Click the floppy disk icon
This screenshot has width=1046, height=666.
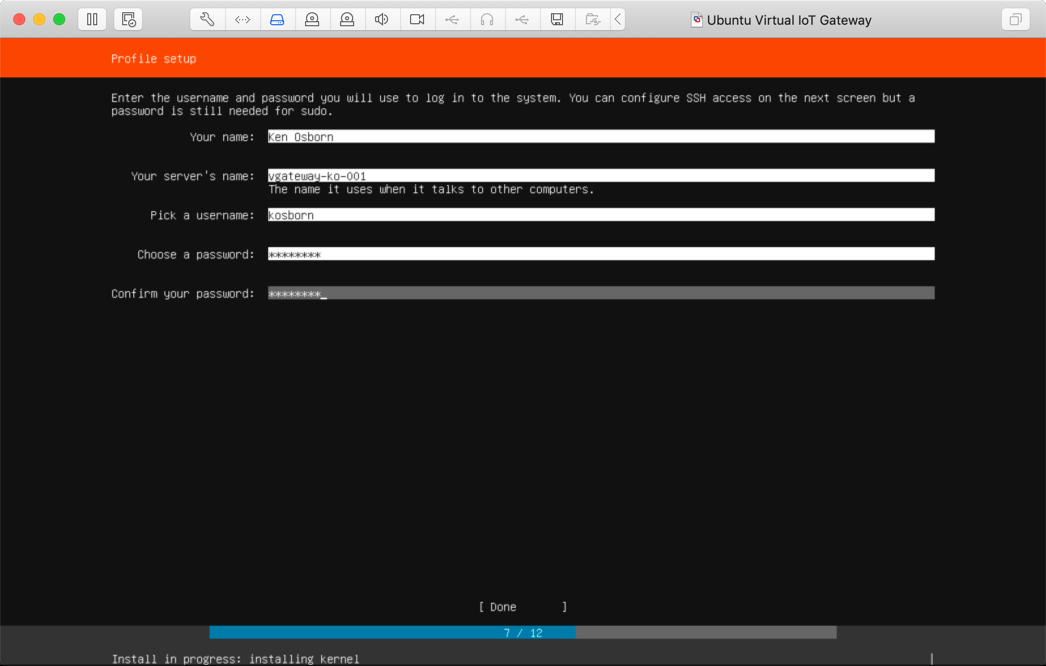tap(557, 19)
